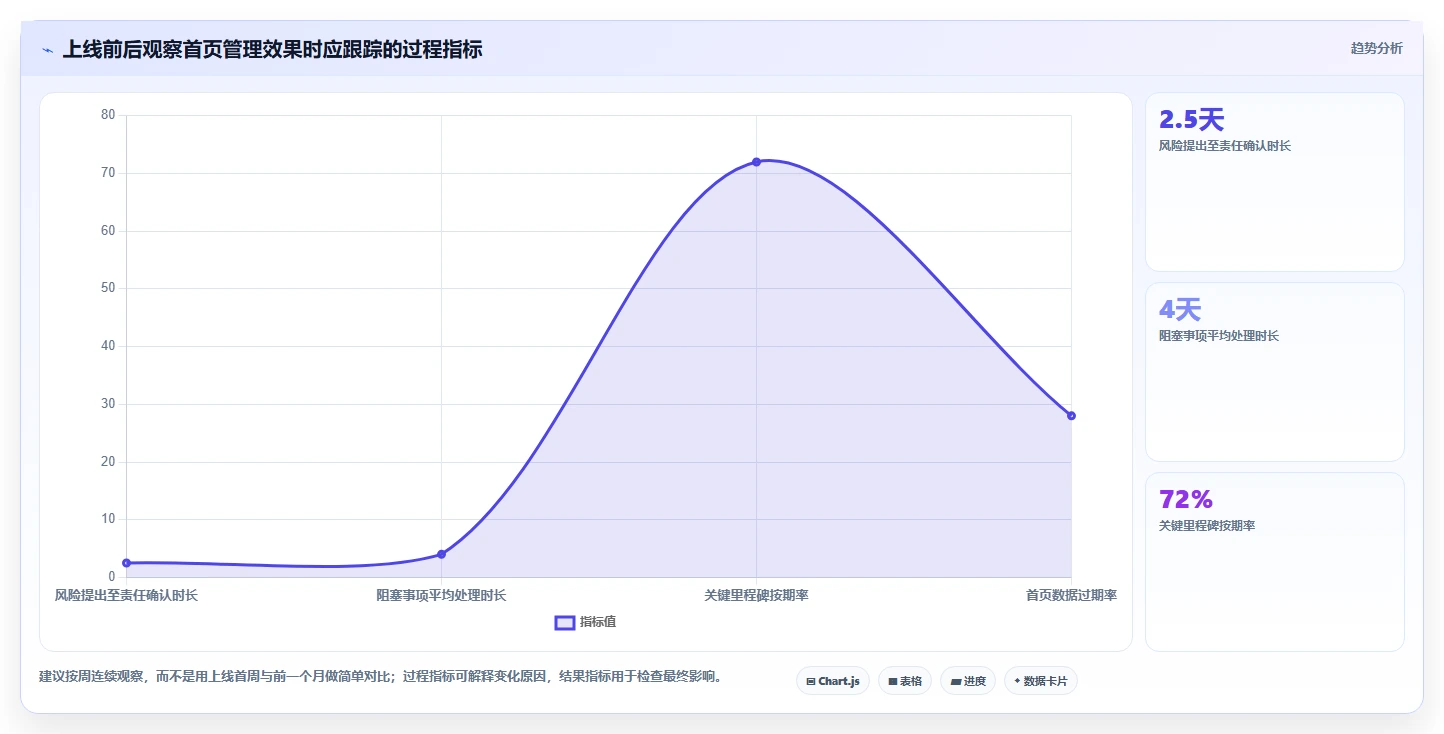Click the 指标值 legend color box
Image resolution: width=1444 pixels, height=734 pixels.
coord(565,623)
